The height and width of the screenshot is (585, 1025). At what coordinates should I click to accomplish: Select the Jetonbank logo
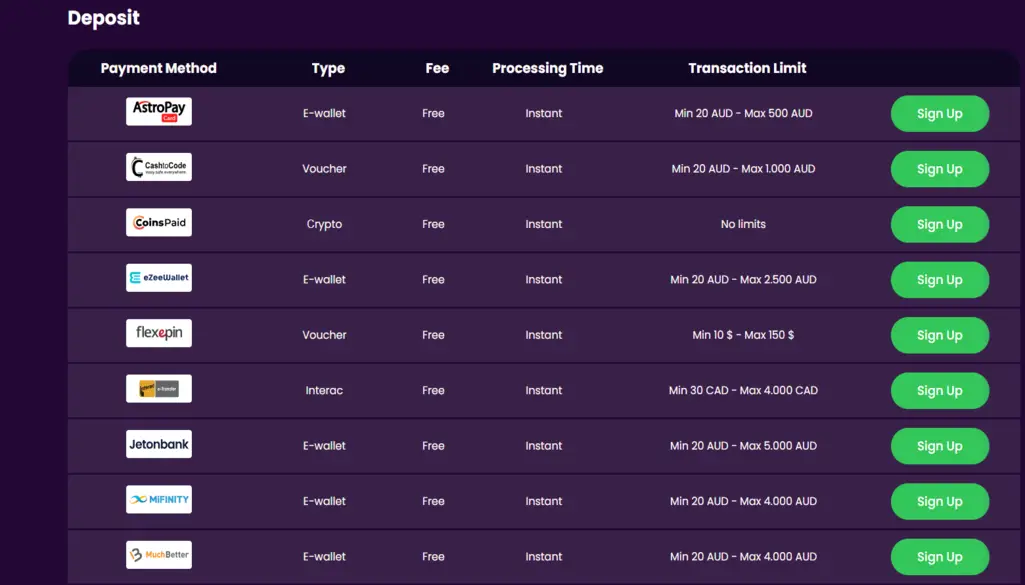pos(158,444)
